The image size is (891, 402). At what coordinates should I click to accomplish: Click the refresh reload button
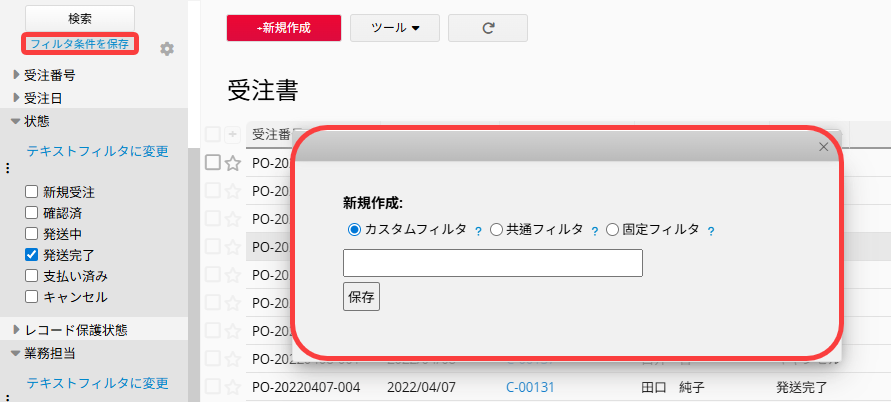(488, 28)
